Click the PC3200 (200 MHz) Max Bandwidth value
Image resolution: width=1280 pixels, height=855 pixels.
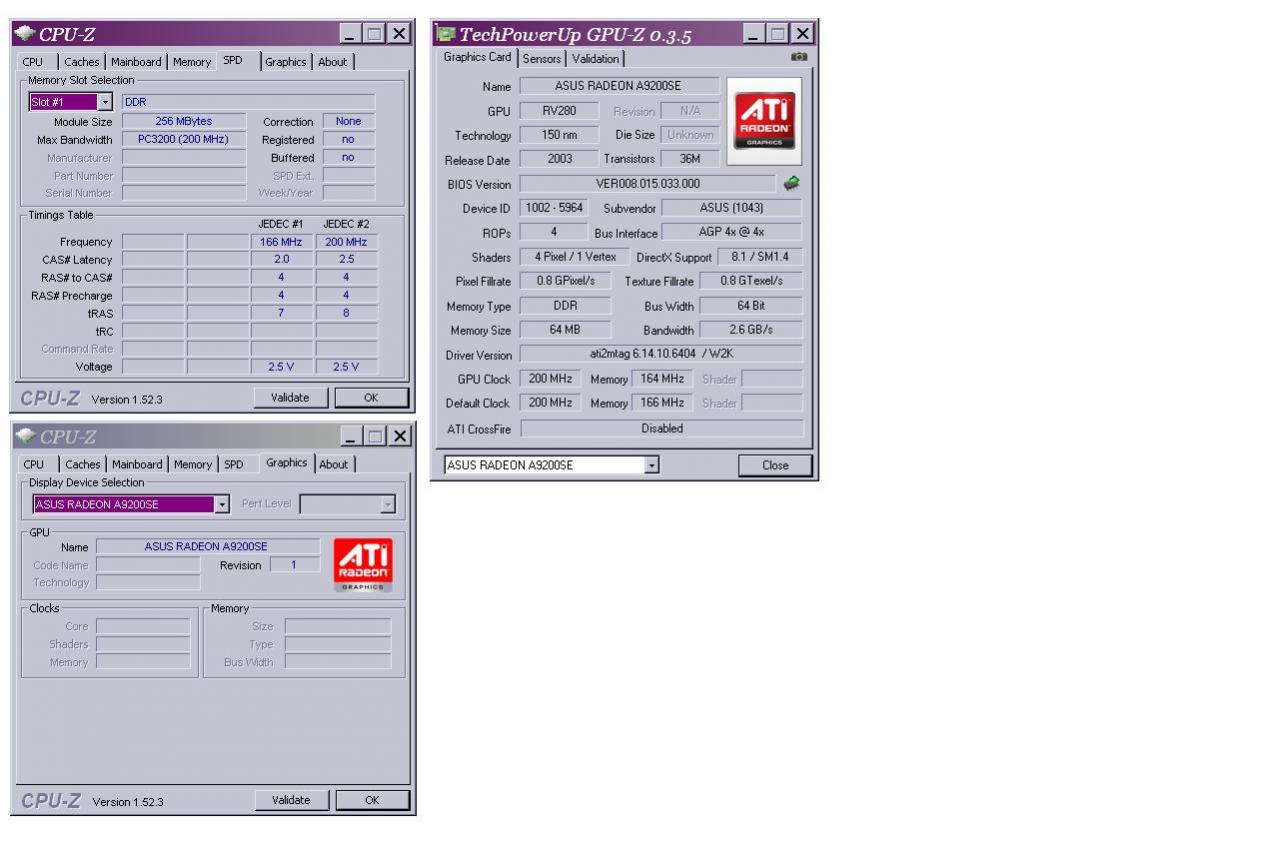click(183, 139)
